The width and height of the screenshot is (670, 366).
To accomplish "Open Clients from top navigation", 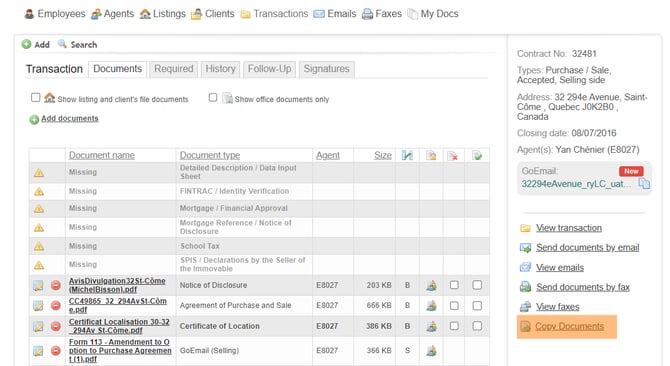I will 213,14.
